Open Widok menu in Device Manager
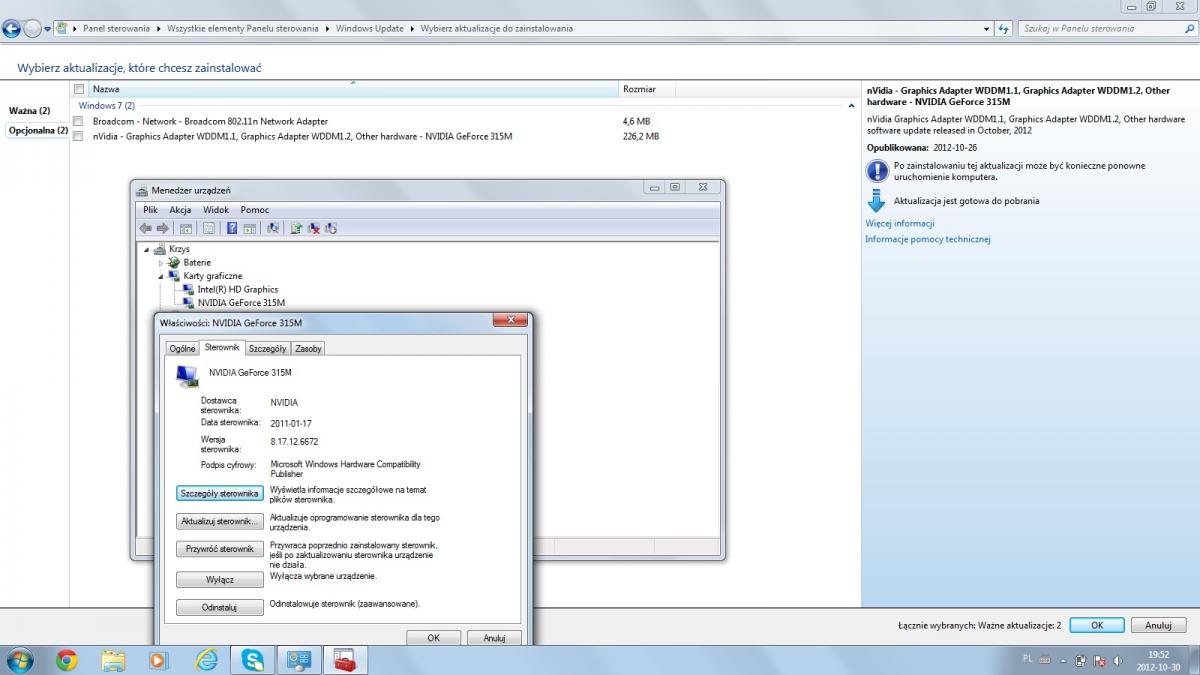Viewport: 1200px width, 675px height. (x=216, y=210)
